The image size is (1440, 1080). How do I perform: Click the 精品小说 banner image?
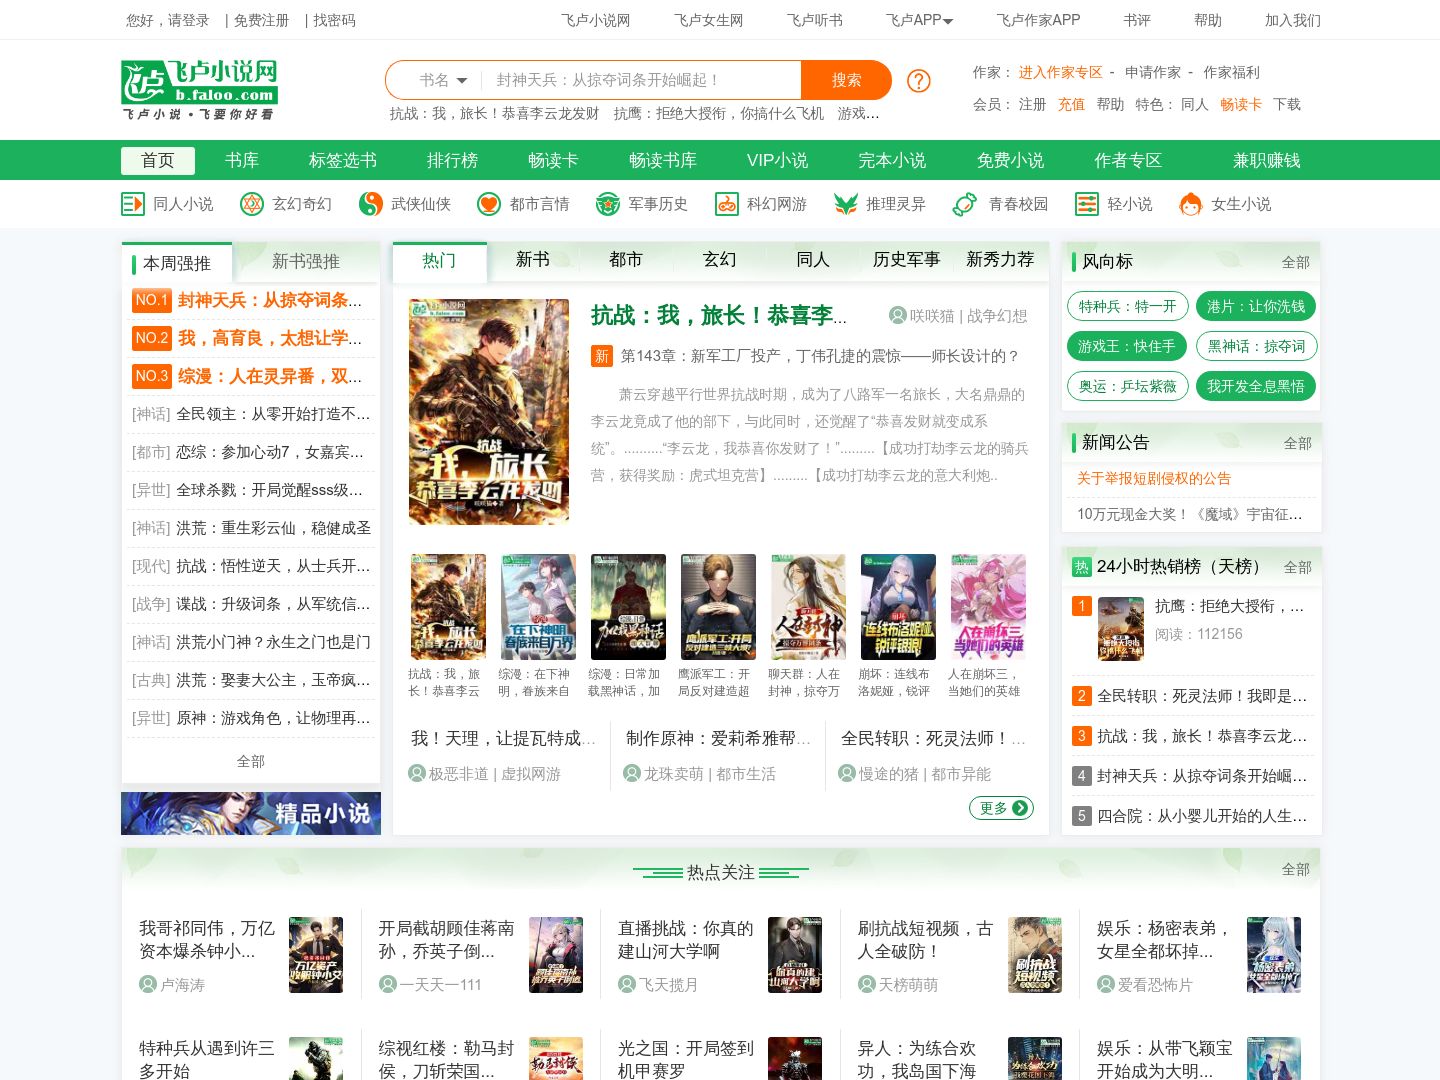tap(251, 813)
